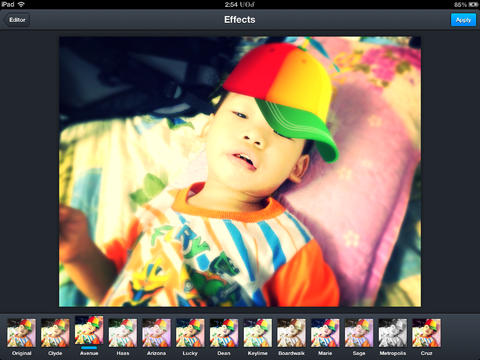Choose the Arizona effect thumbnail
The height and width of the screenshot is (360, 480).
point(156,333)
